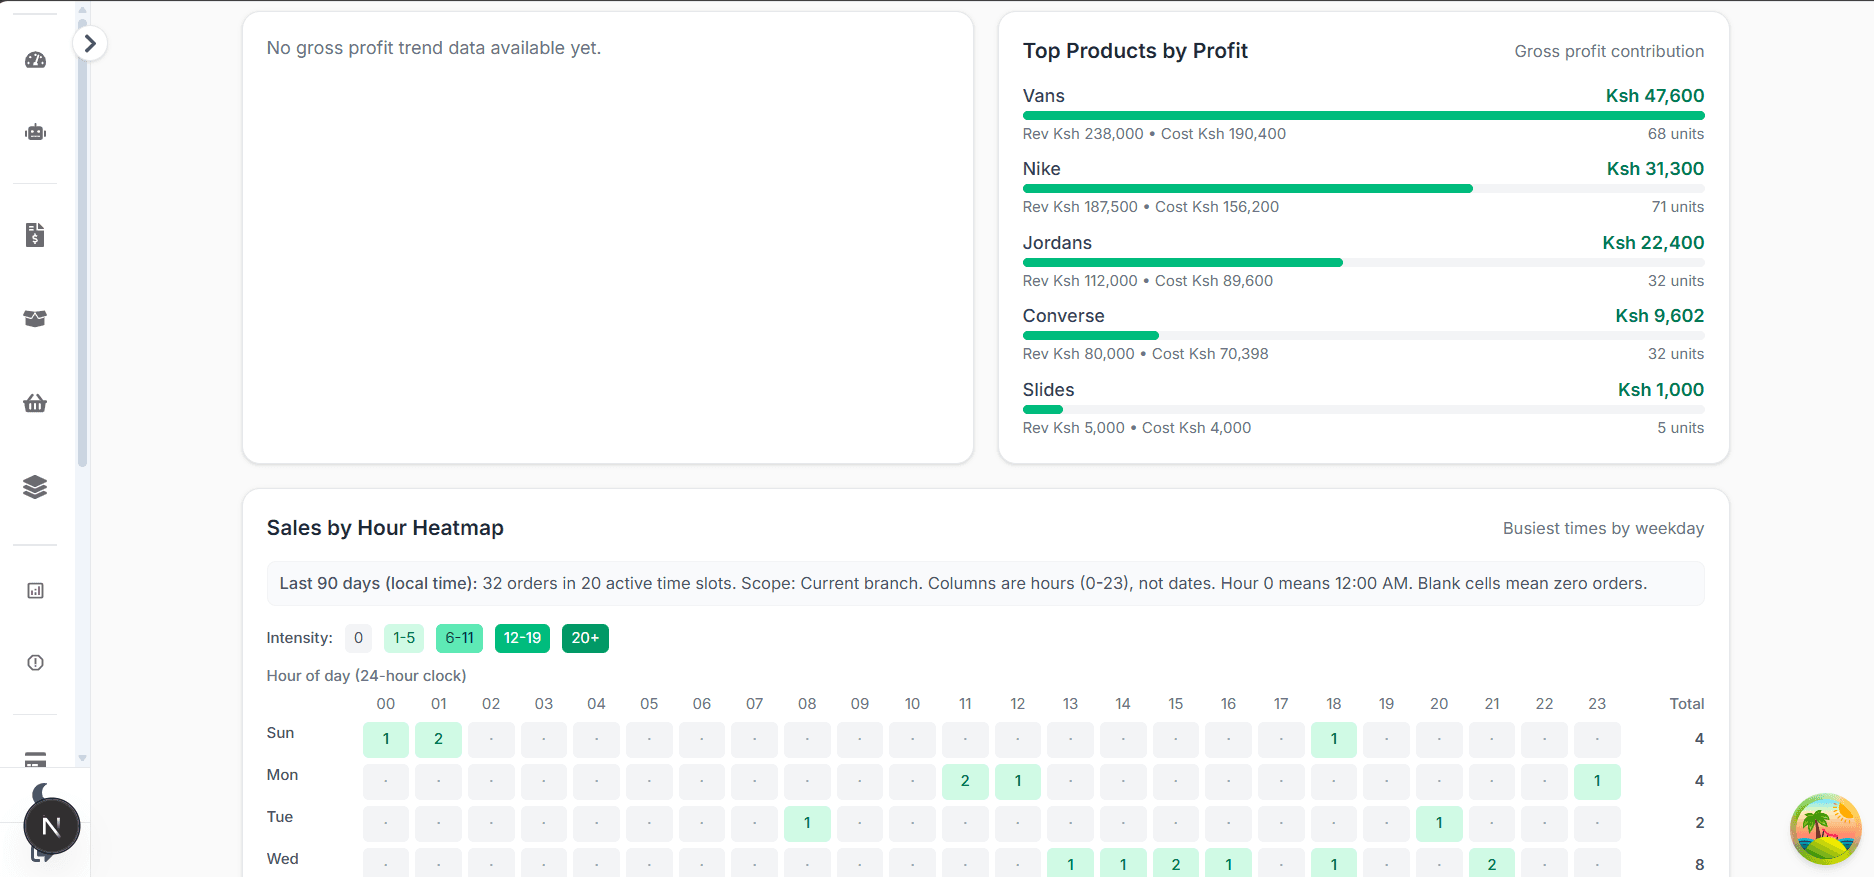Click the 'Ksh 31,300' Nike profit value
The width and height of the screenshot is (1874, 877).
pos(1655,169)
